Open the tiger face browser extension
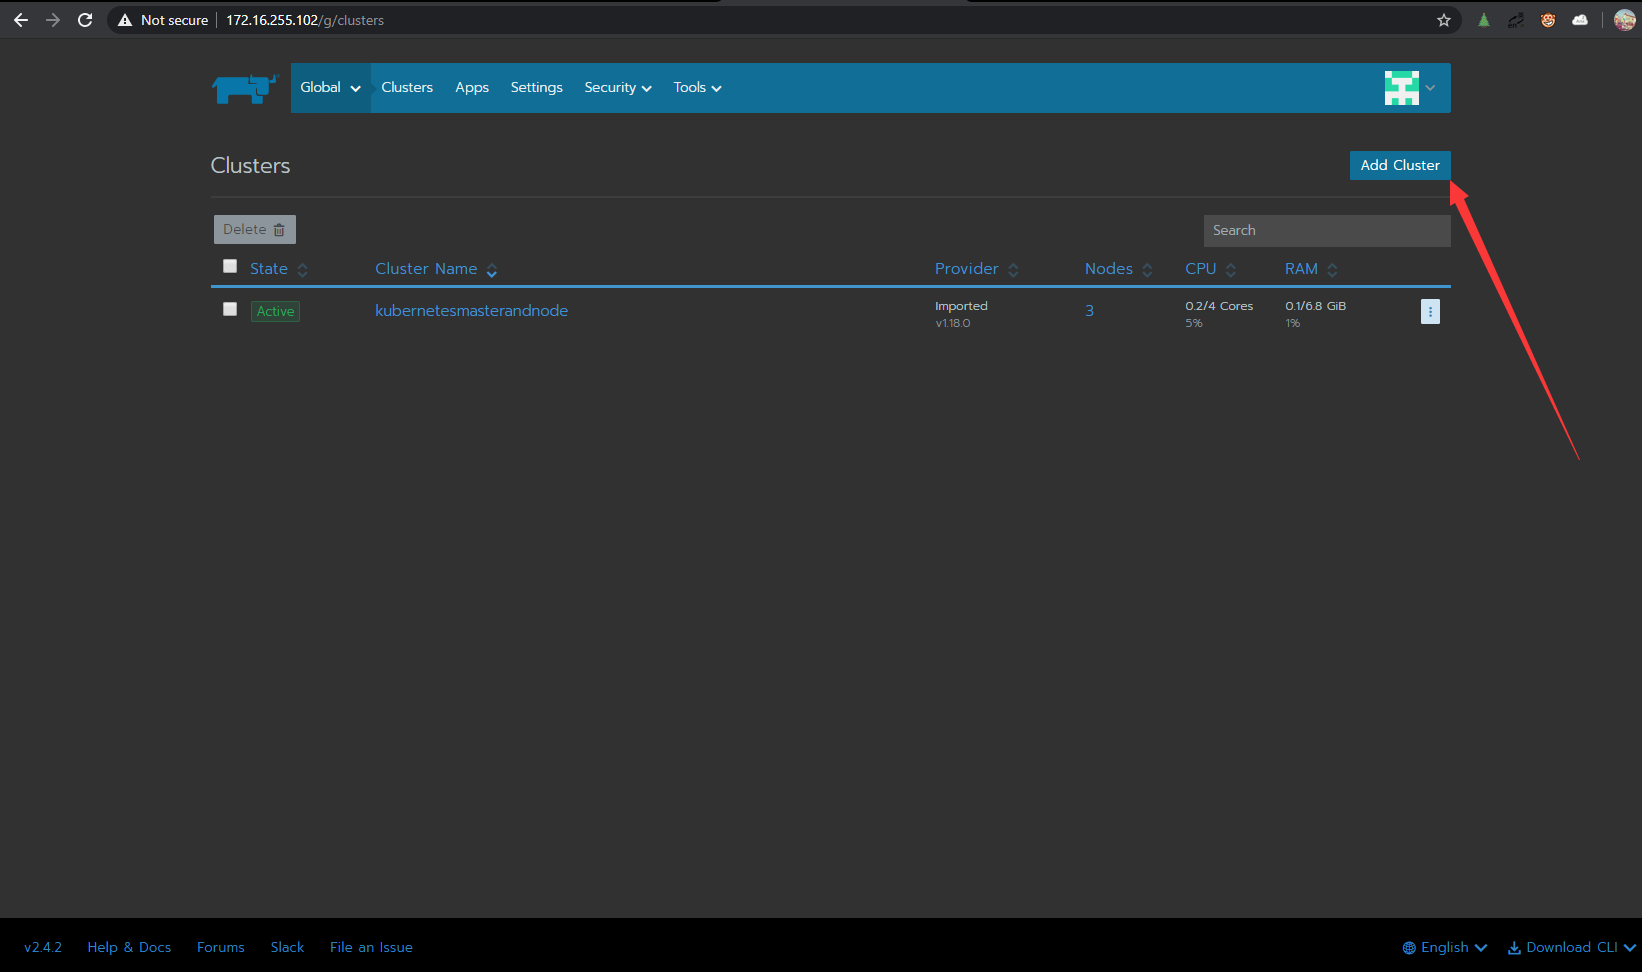Image resolution: width=1642 pixels, height=972 pixels. [x=1548, y=20]
